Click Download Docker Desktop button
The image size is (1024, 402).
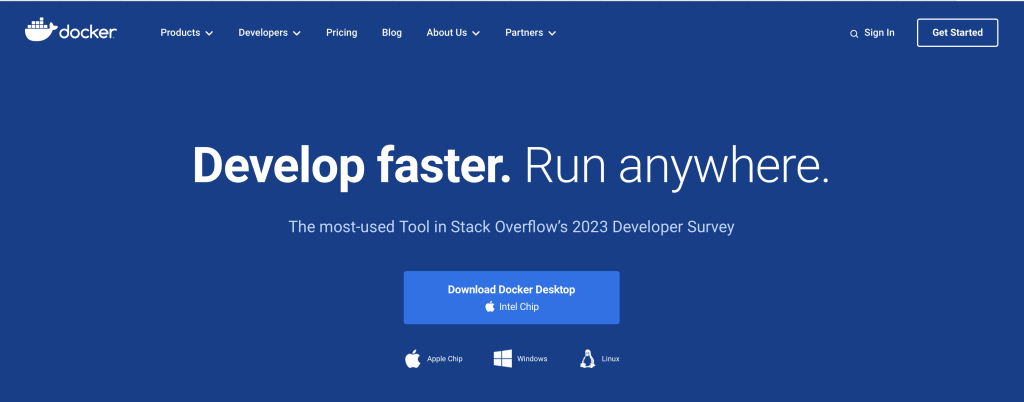pos(511,298)
